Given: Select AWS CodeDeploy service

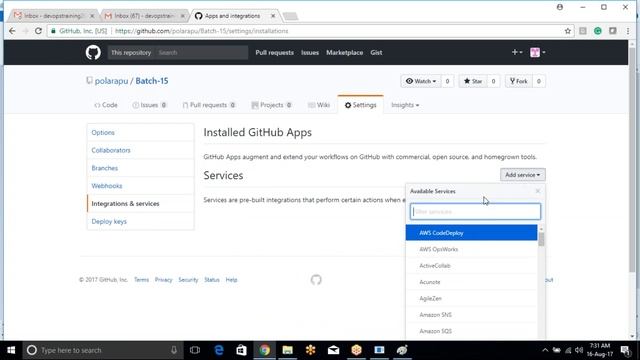Looking at the screenshot, I should point(471,233).
